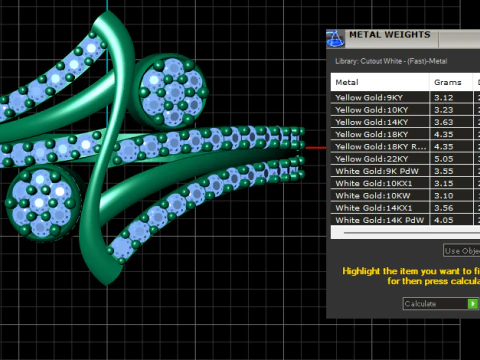Select the Yellow Gold:10KY row
Viewport: 480px width, 360px height.
(x=405, y=110)
